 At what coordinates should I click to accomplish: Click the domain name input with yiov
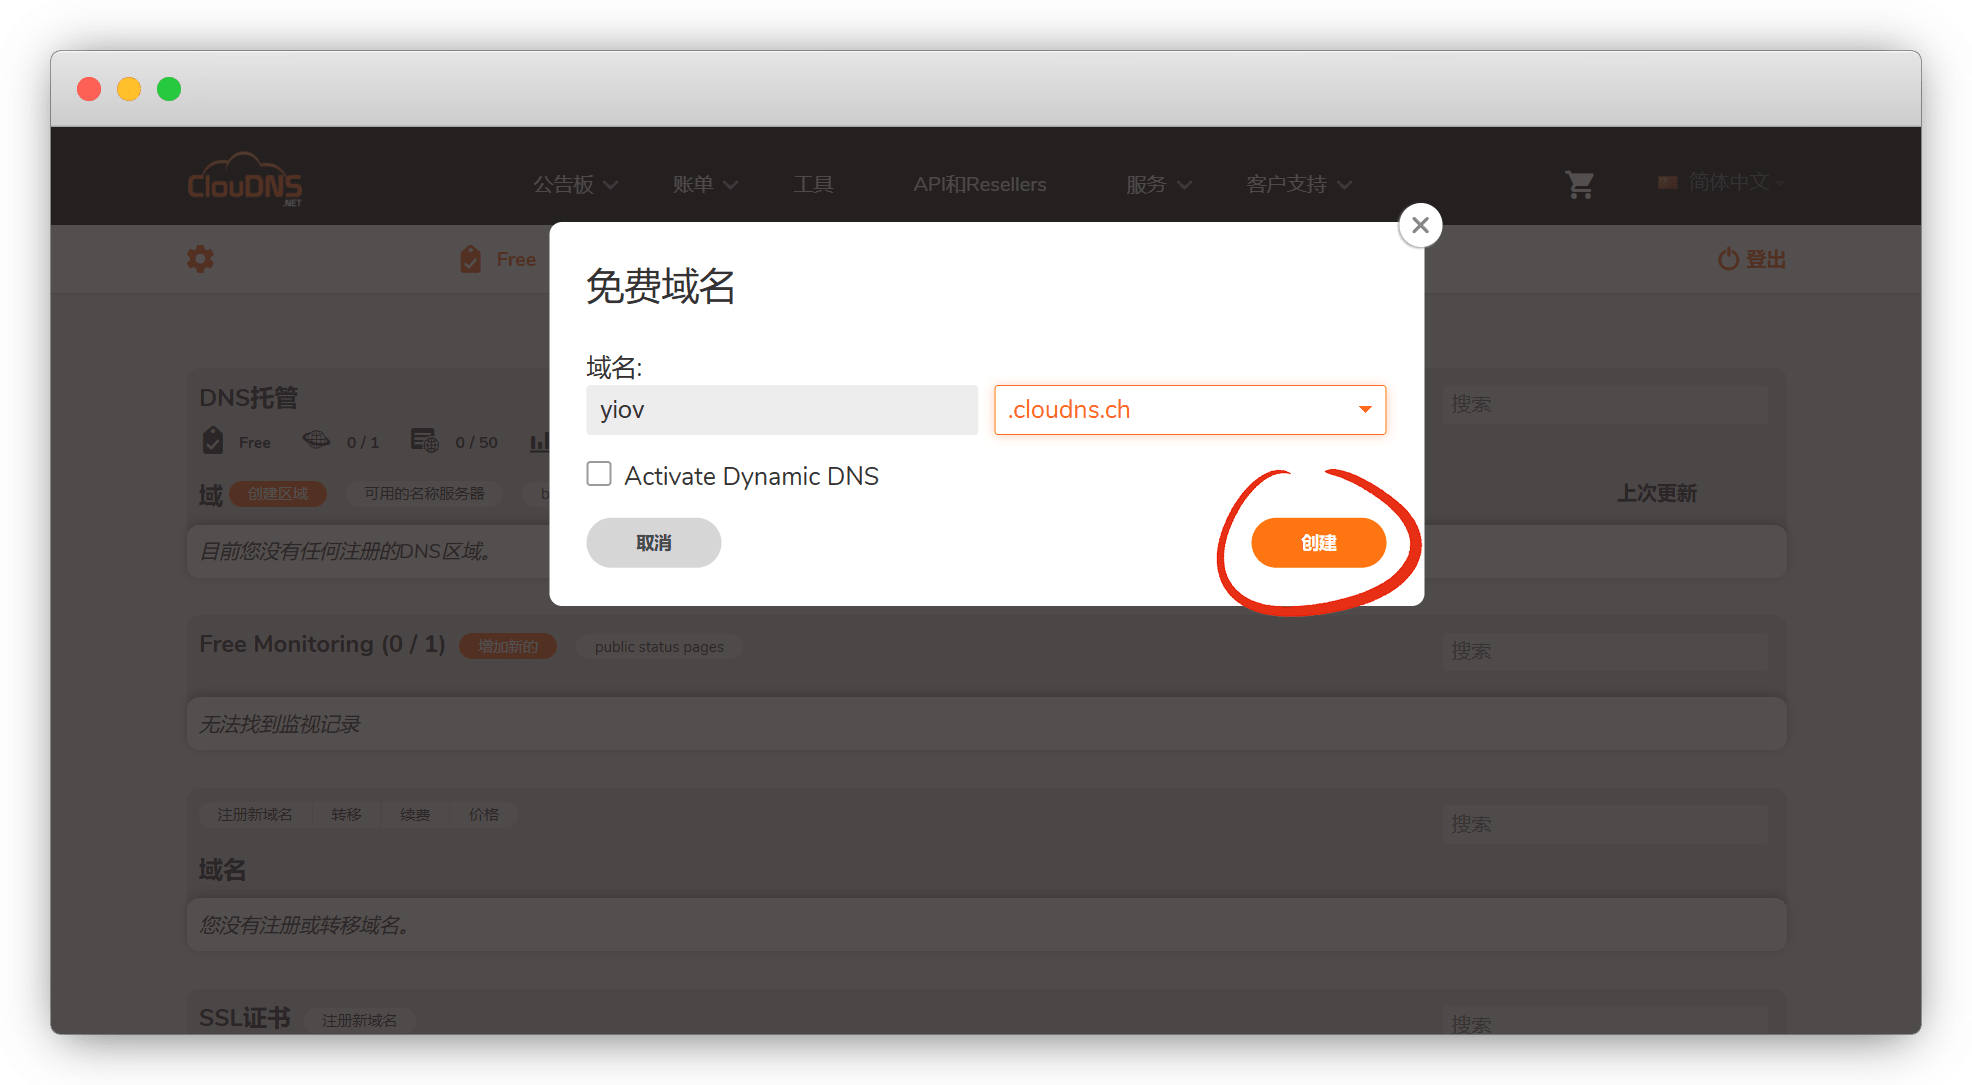point(781,410)
